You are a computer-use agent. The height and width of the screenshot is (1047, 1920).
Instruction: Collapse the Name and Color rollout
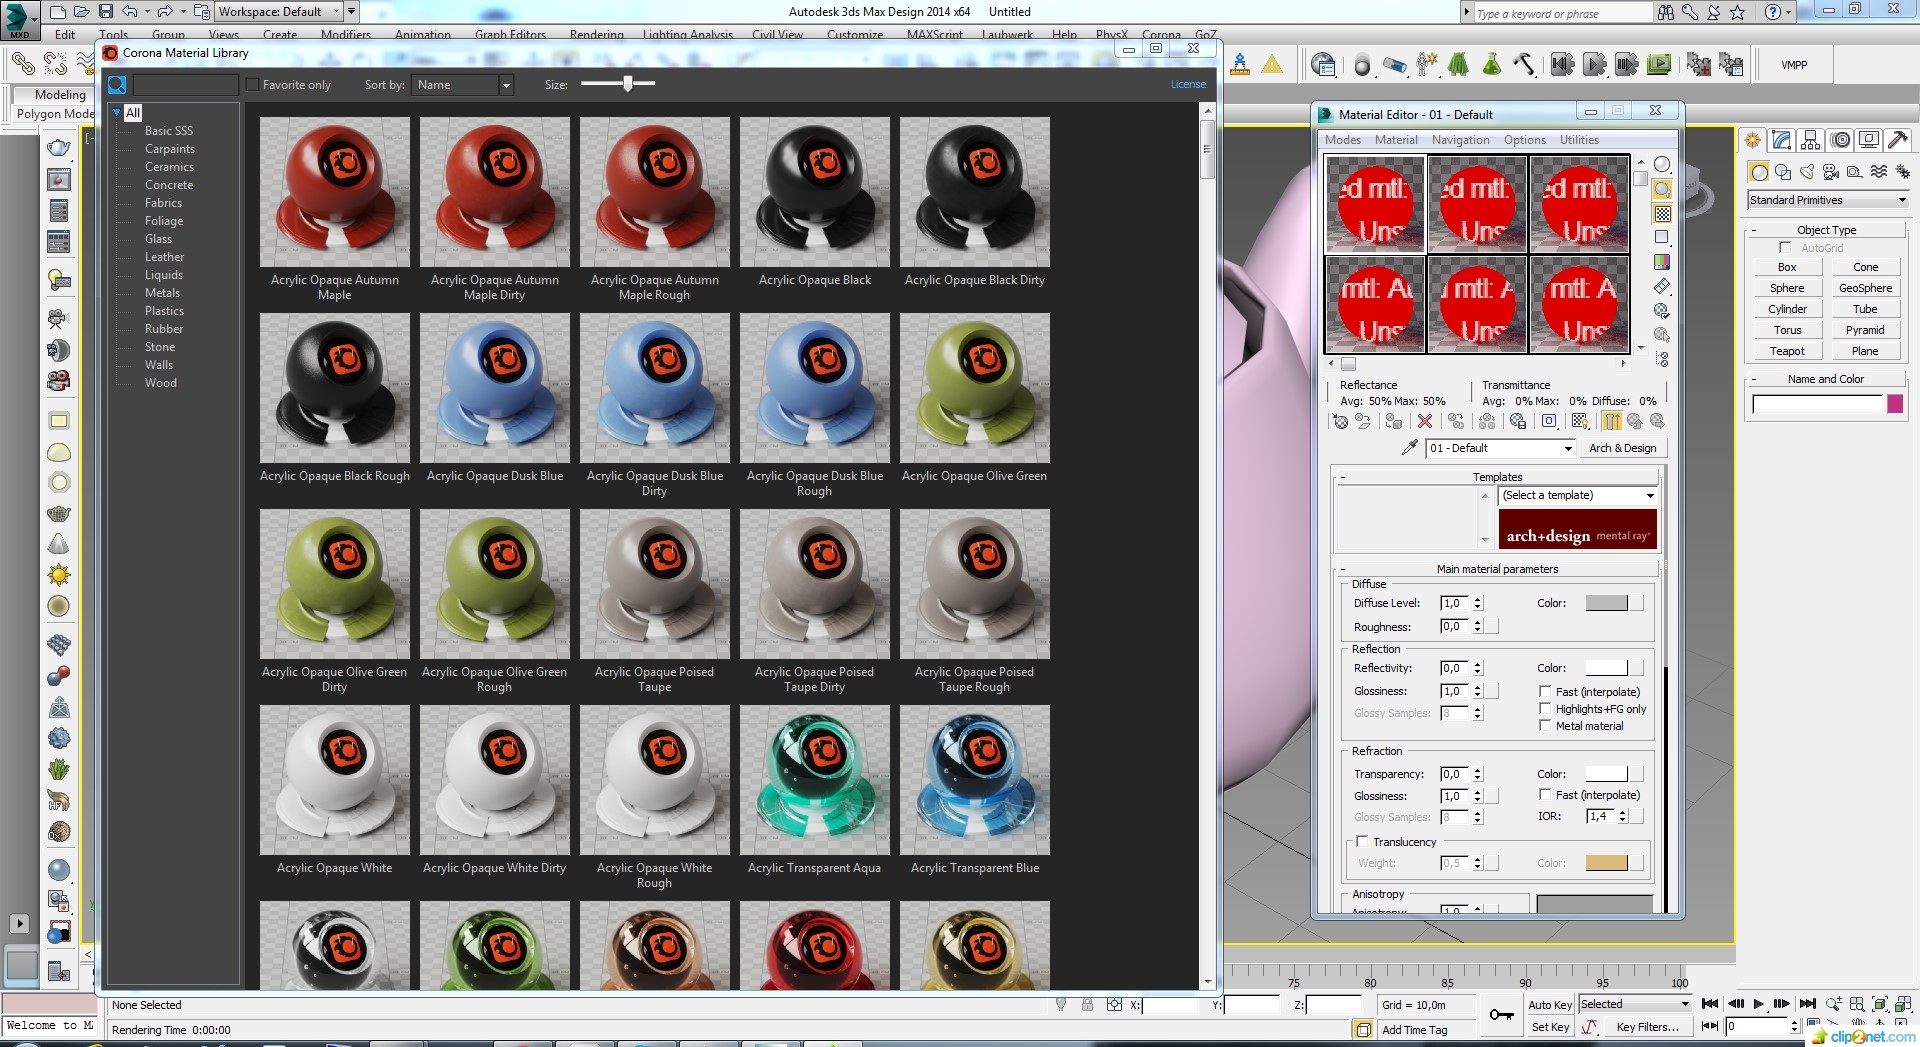coord(1754,379)
